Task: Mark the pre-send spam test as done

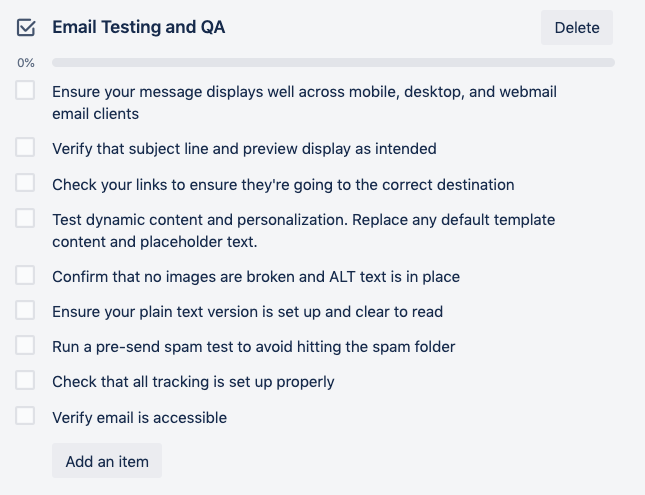Action: [26, 346]
